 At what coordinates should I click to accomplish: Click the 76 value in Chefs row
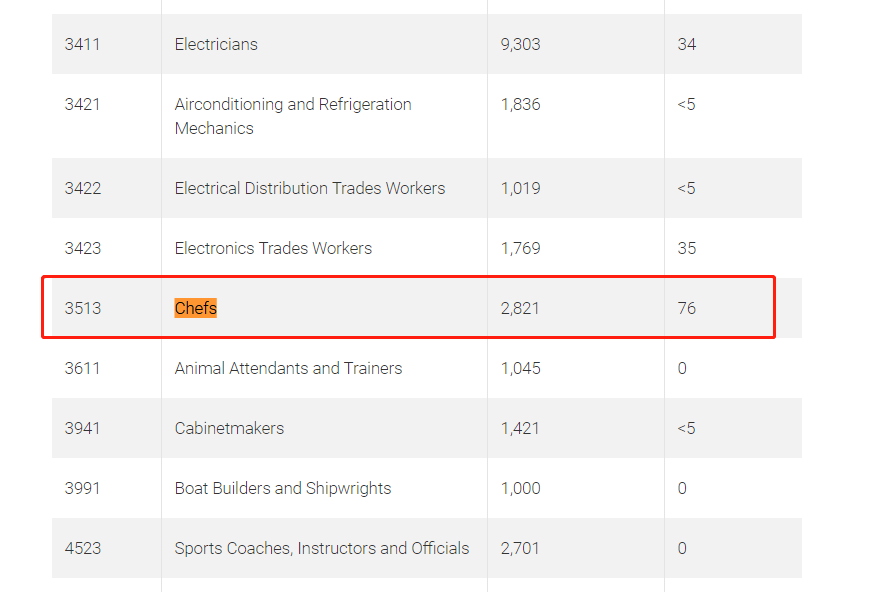tap(687, 308)
